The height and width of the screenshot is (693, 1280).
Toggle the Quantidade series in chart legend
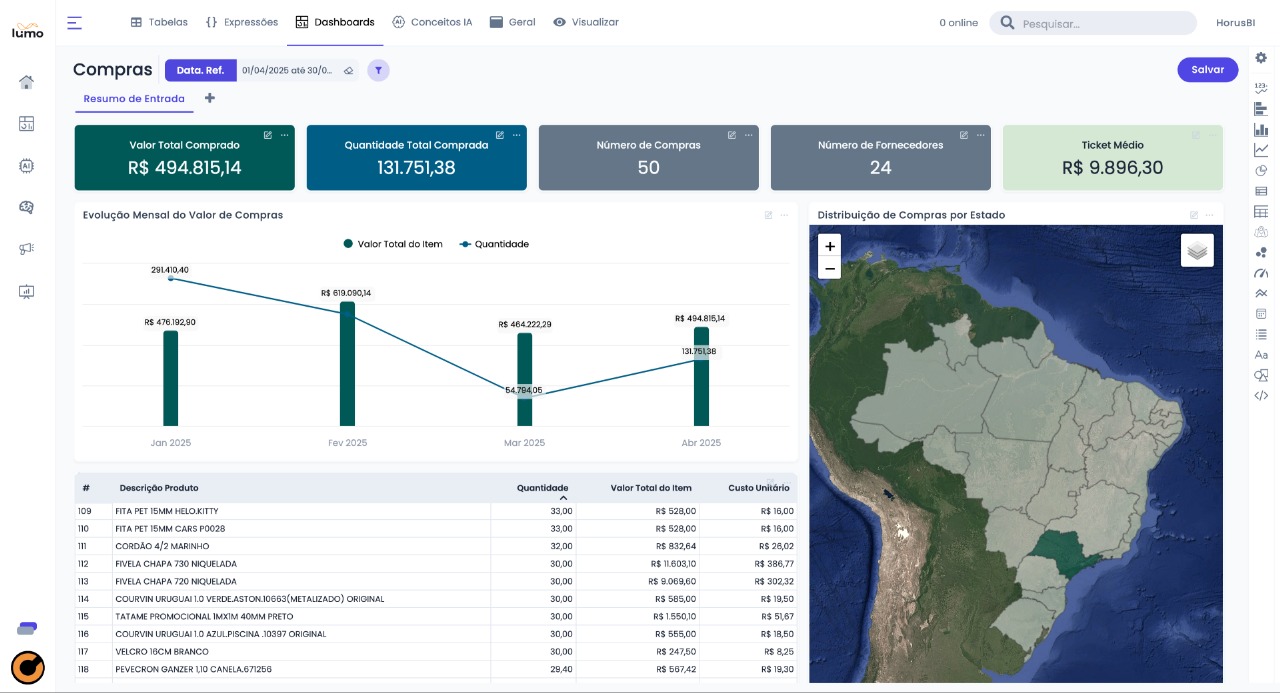point(494,244)
